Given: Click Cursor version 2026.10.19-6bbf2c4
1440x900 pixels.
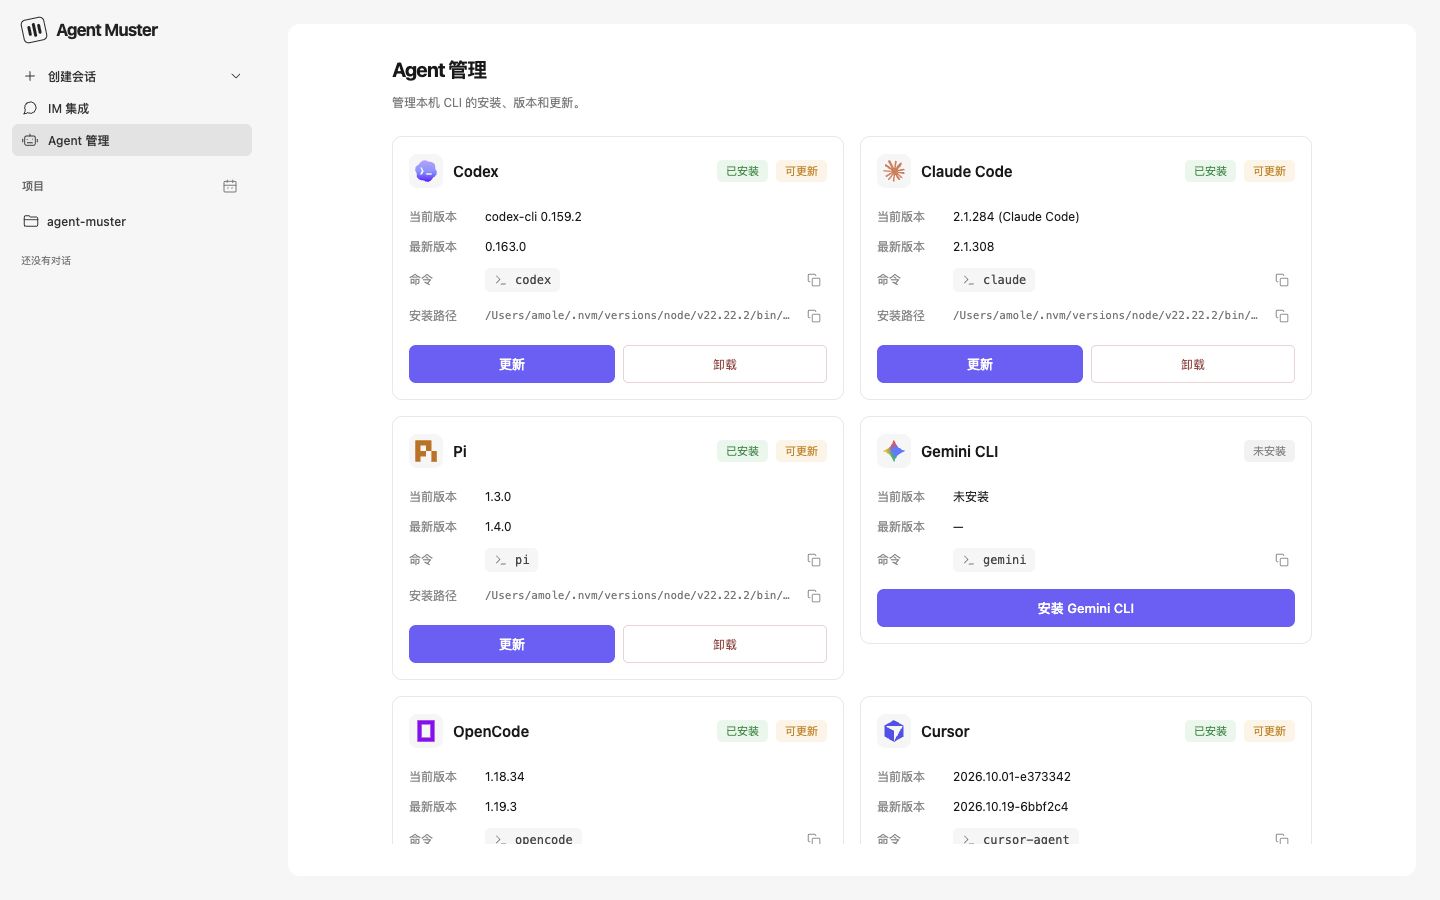Looking at the screenshot, I should [x=1010, y=806].
